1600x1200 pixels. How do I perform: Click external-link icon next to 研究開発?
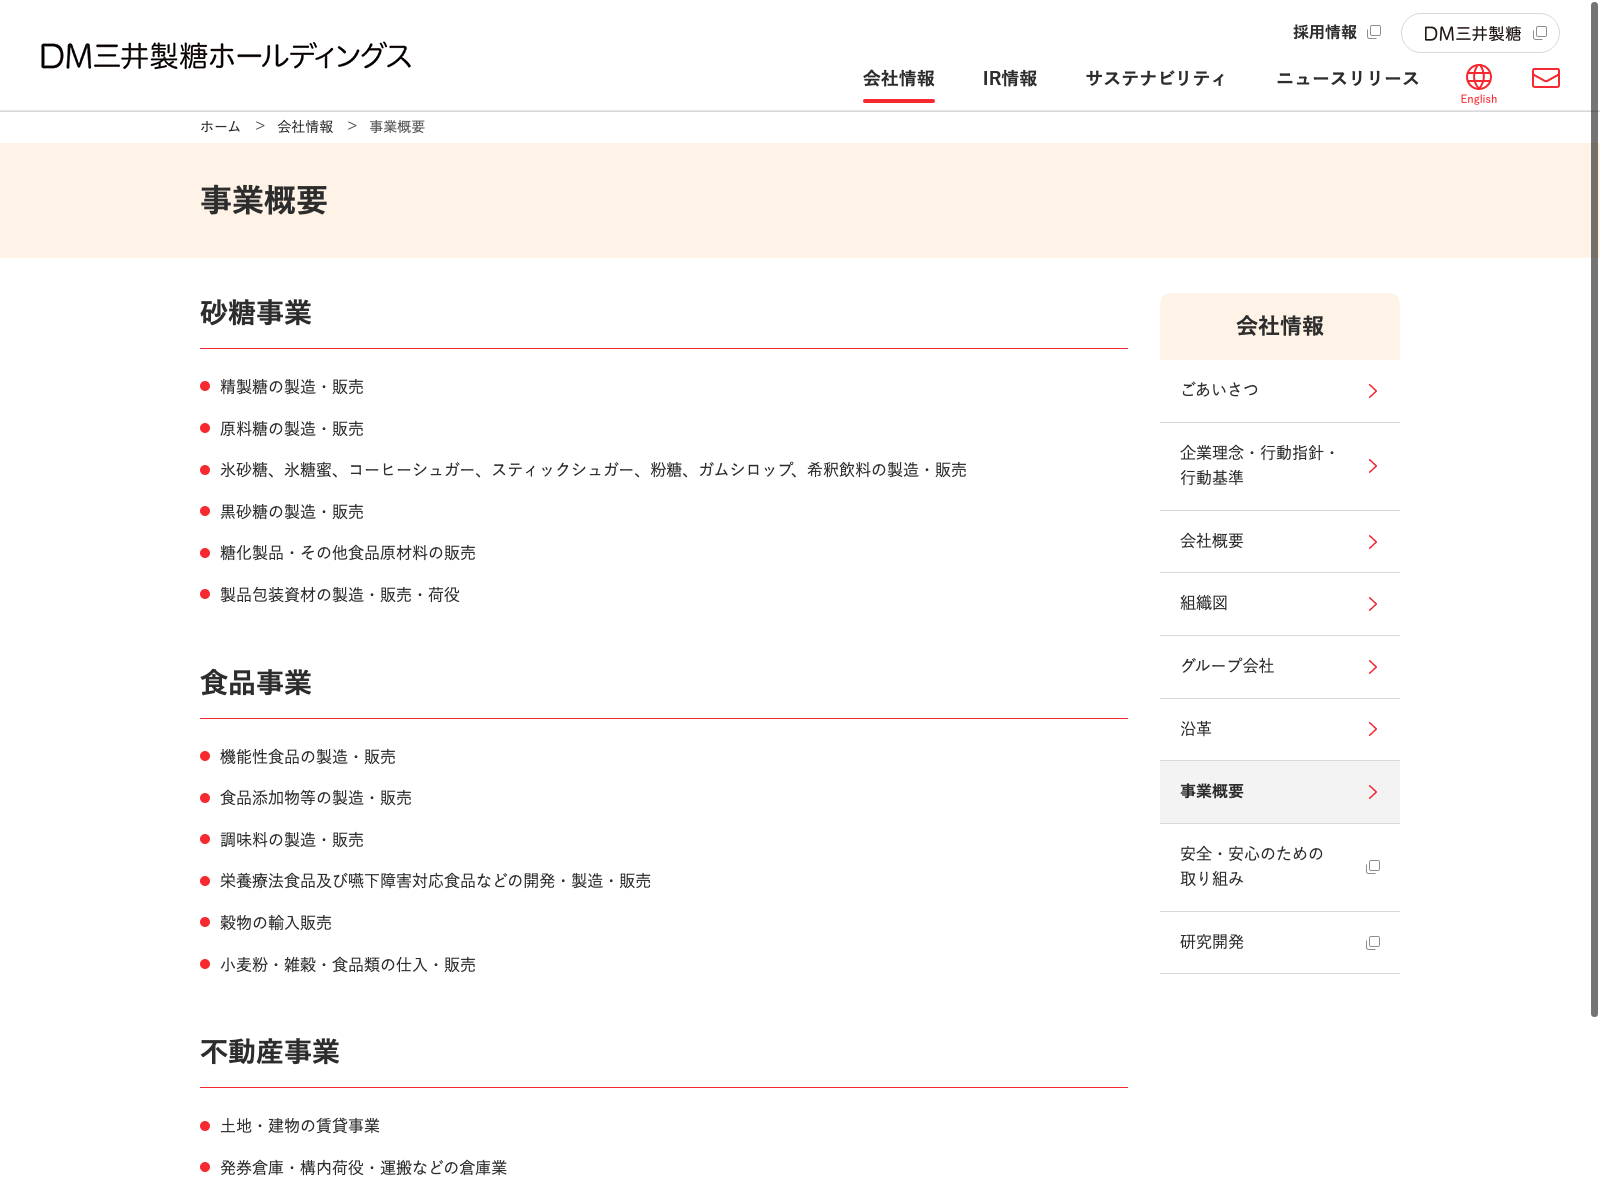pyautogui.click(x=1373, y=943)
